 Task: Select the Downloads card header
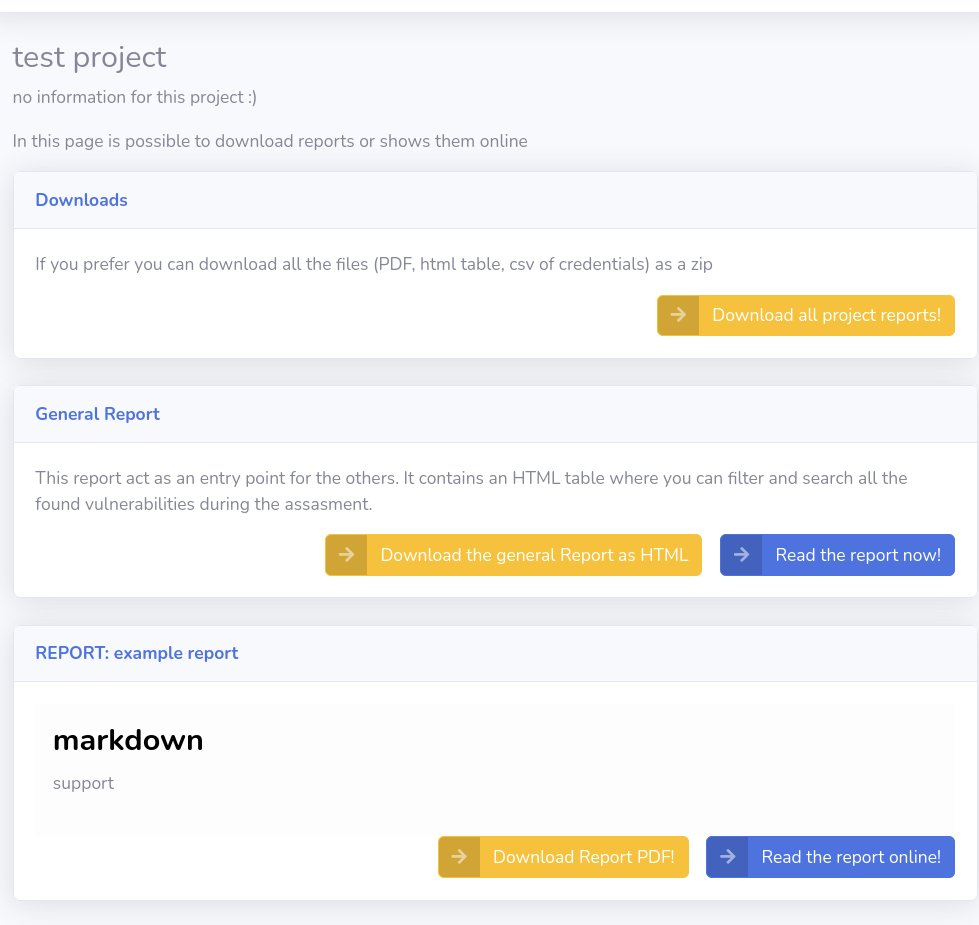point(495,200)
